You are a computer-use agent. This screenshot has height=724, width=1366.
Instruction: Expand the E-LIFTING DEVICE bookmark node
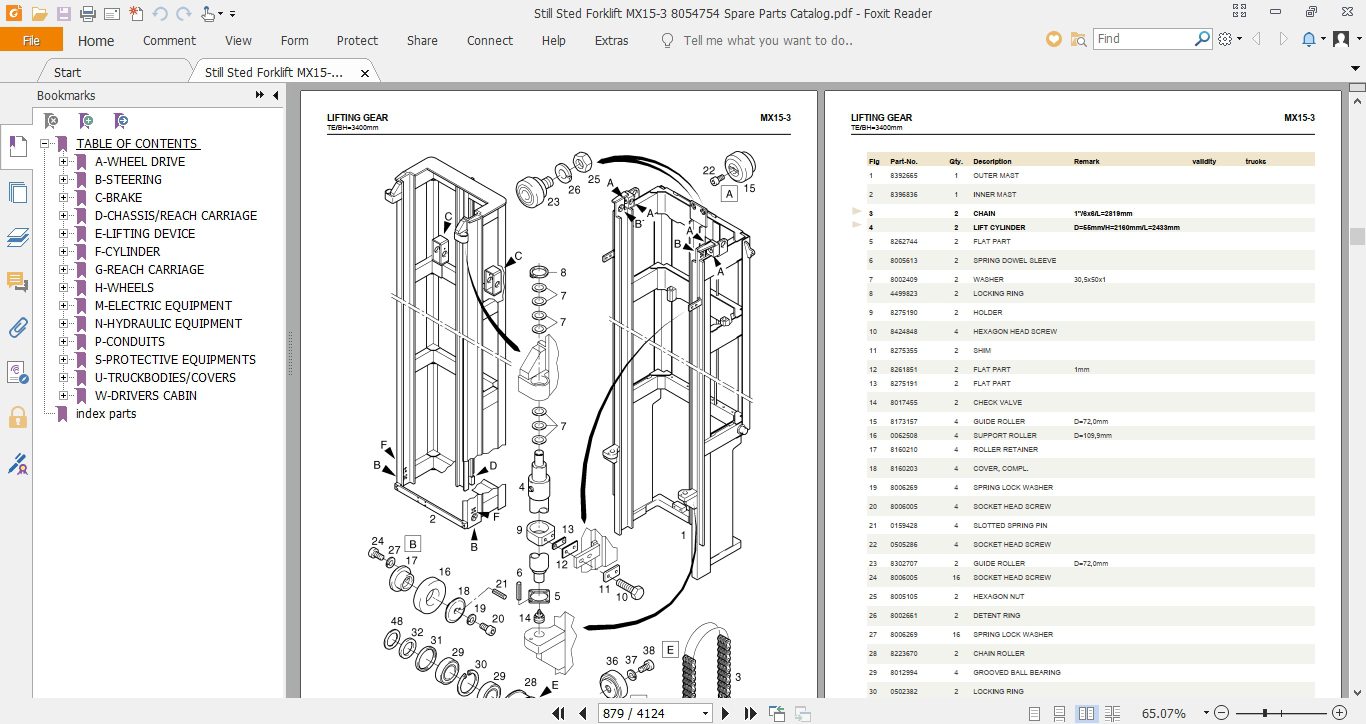(x=63, y=234)
